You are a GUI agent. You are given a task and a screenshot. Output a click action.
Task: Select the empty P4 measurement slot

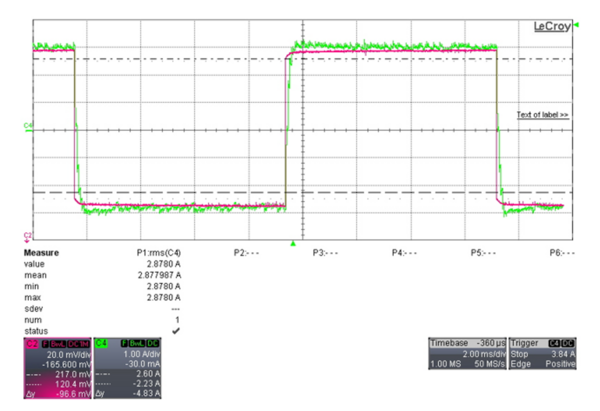click(x=405, y=253)
